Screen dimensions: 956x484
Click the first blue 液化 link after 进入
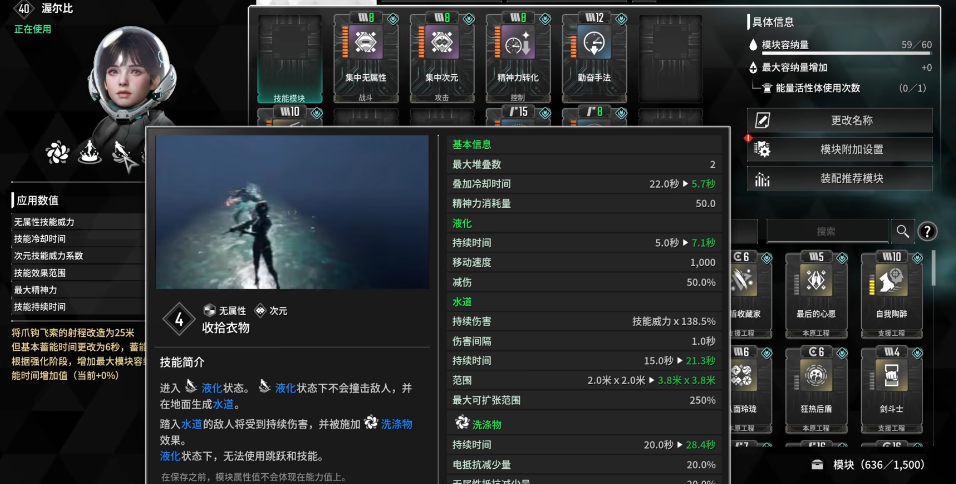coord(212,388)
